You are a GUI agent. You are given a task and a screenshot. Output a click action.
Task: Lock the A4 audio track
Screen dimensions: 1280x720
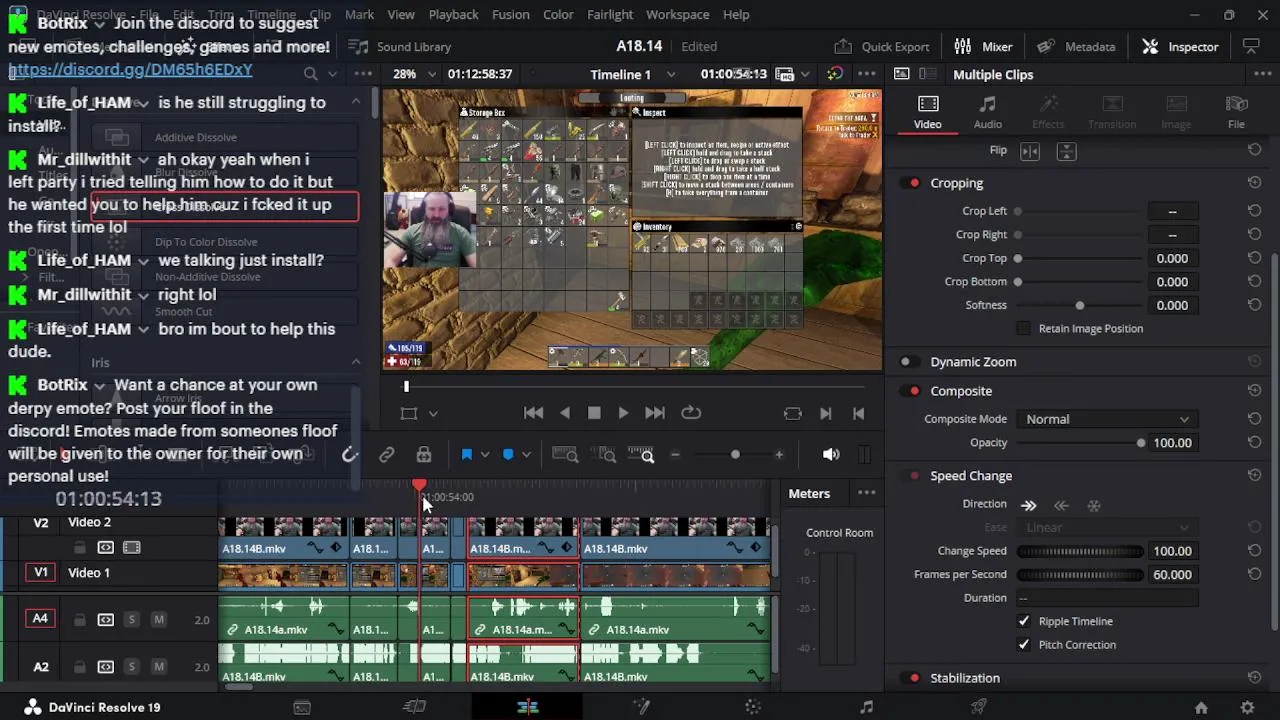point(80,620)
